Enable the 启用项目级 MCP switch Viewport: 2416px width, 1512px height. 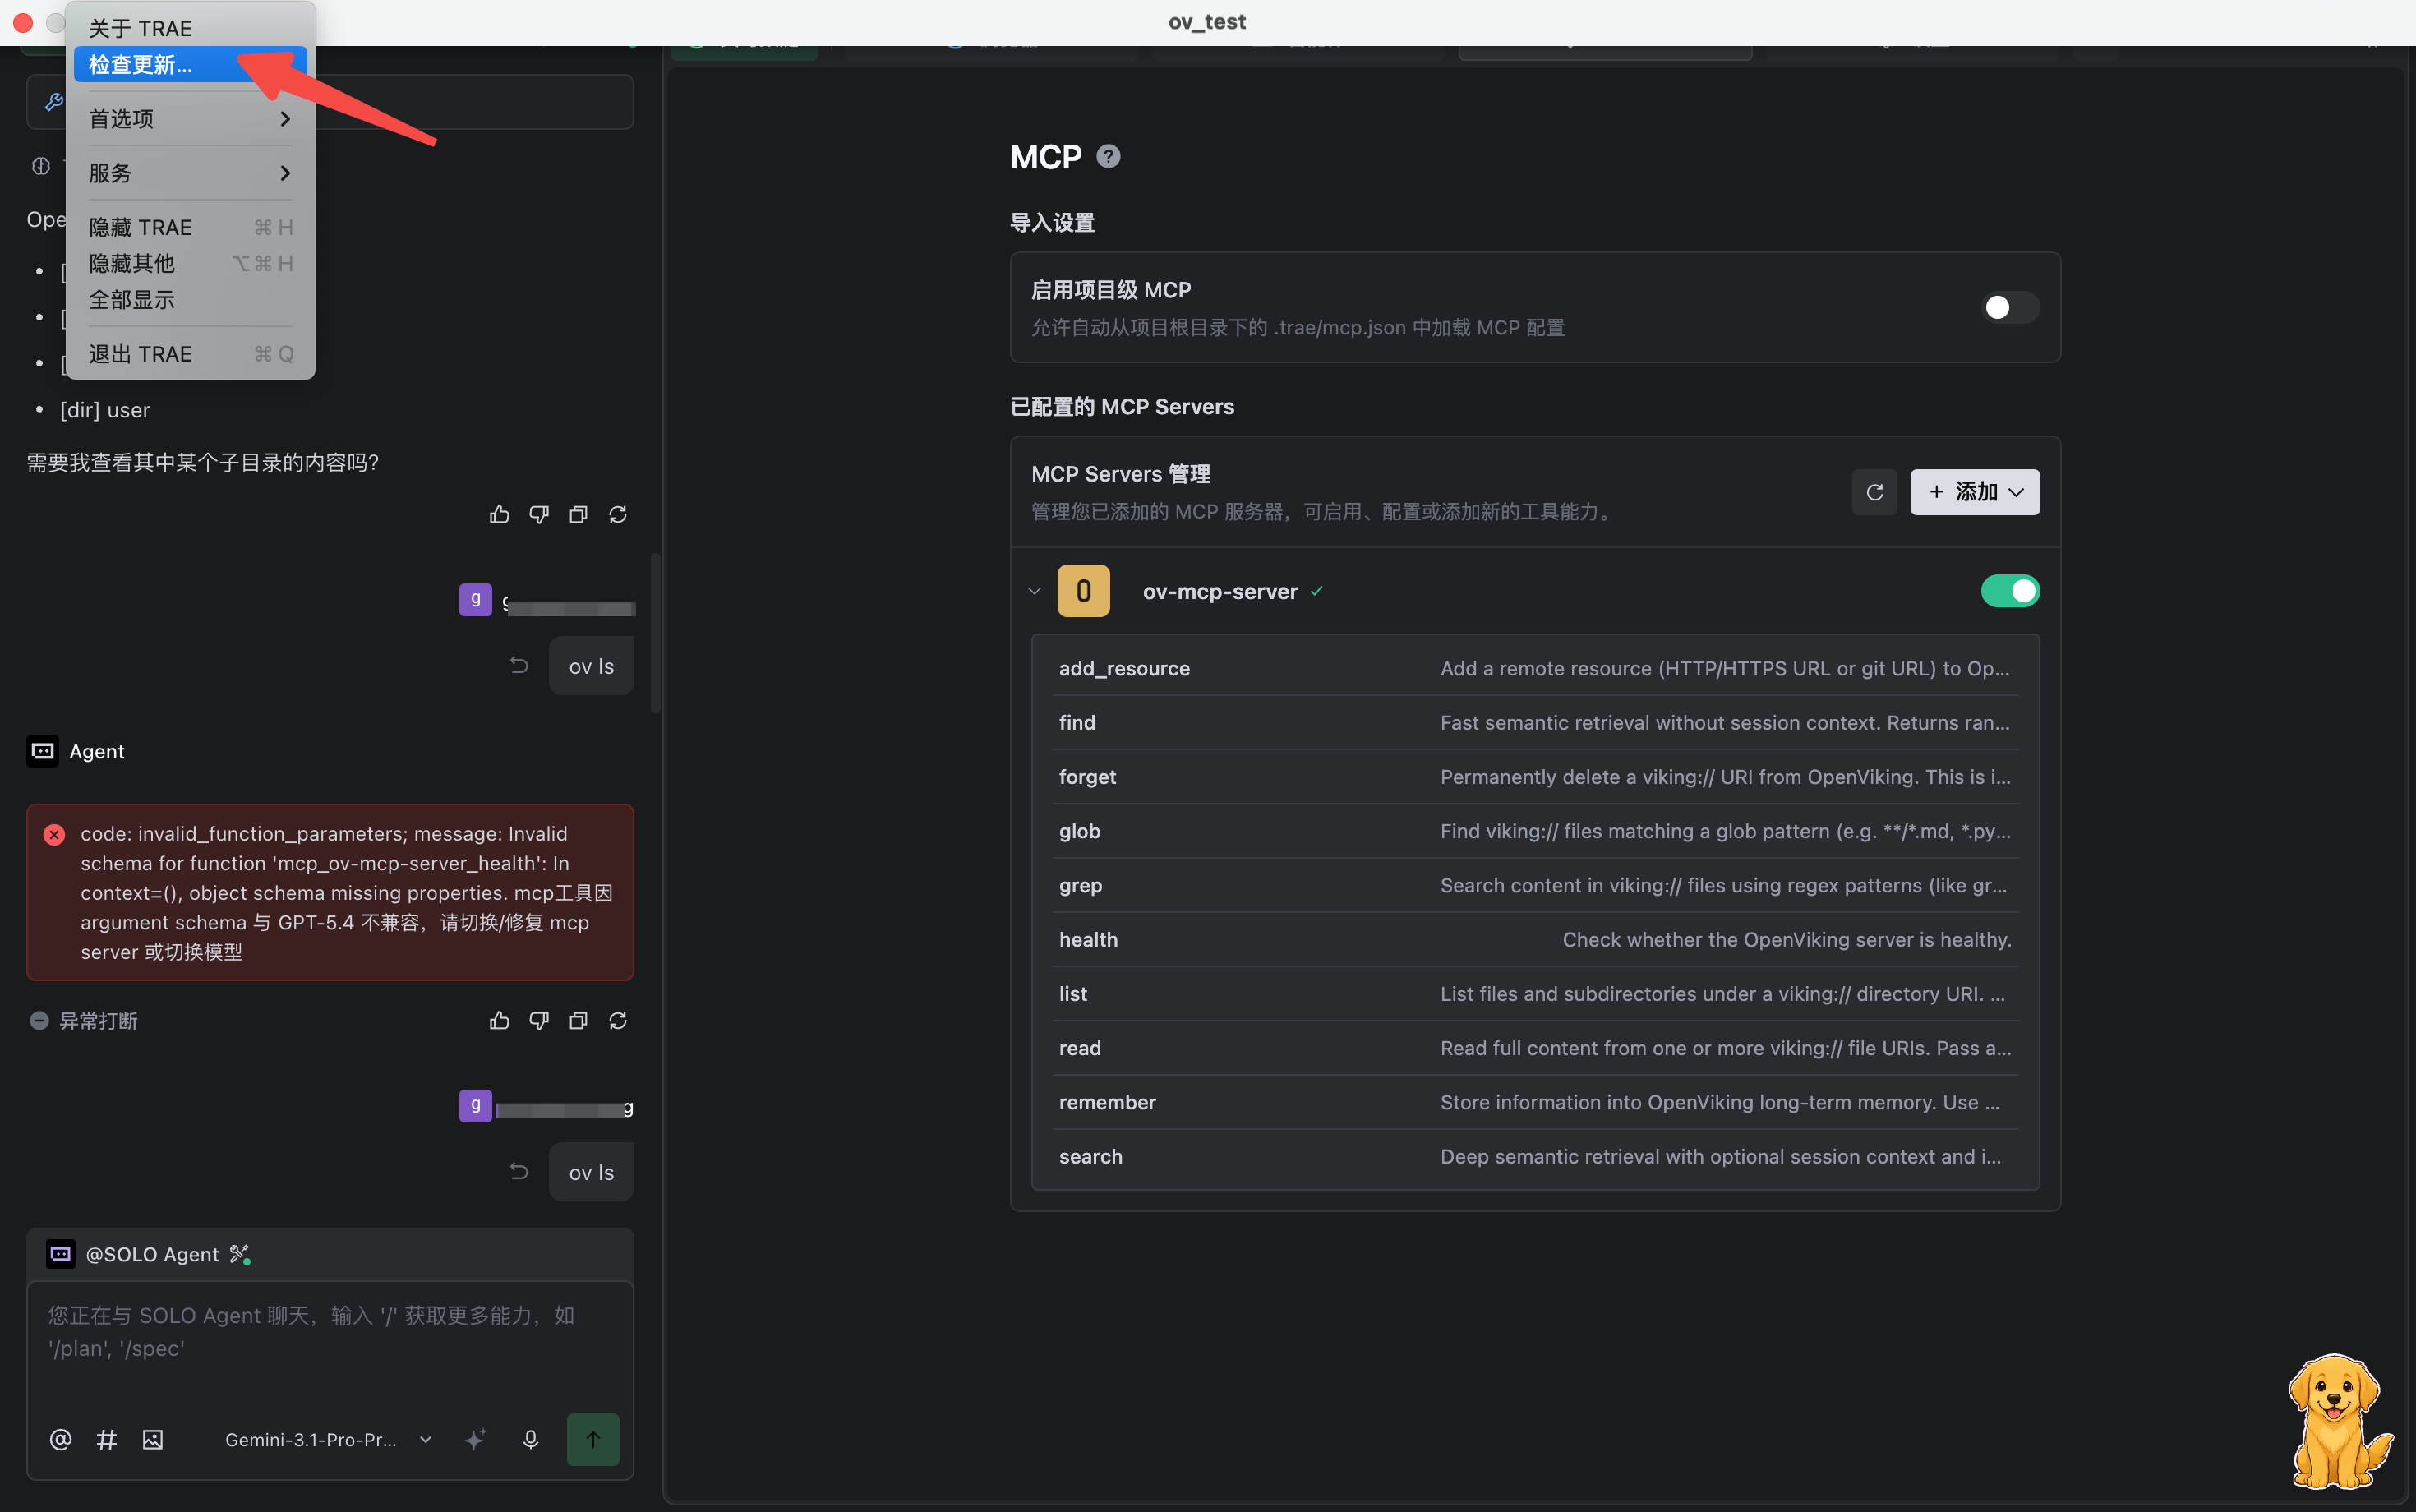coord(2010,307)
